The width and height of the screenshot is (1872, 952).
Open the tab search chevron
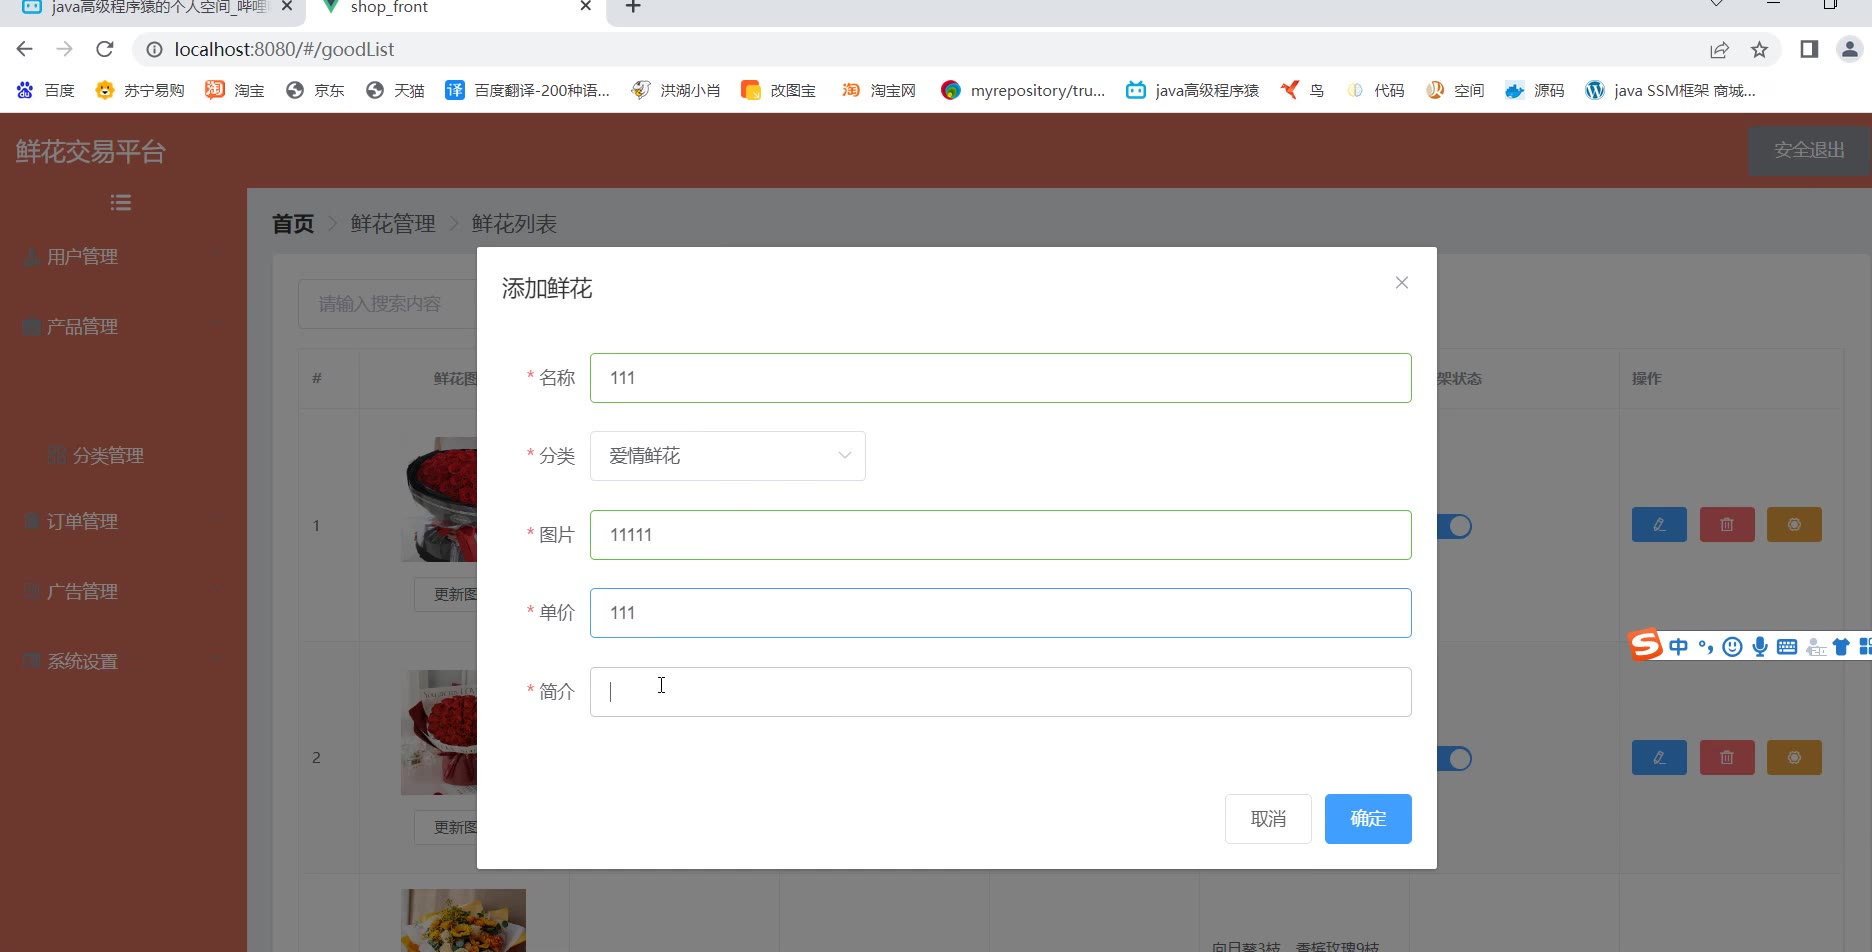point(1716,5)
